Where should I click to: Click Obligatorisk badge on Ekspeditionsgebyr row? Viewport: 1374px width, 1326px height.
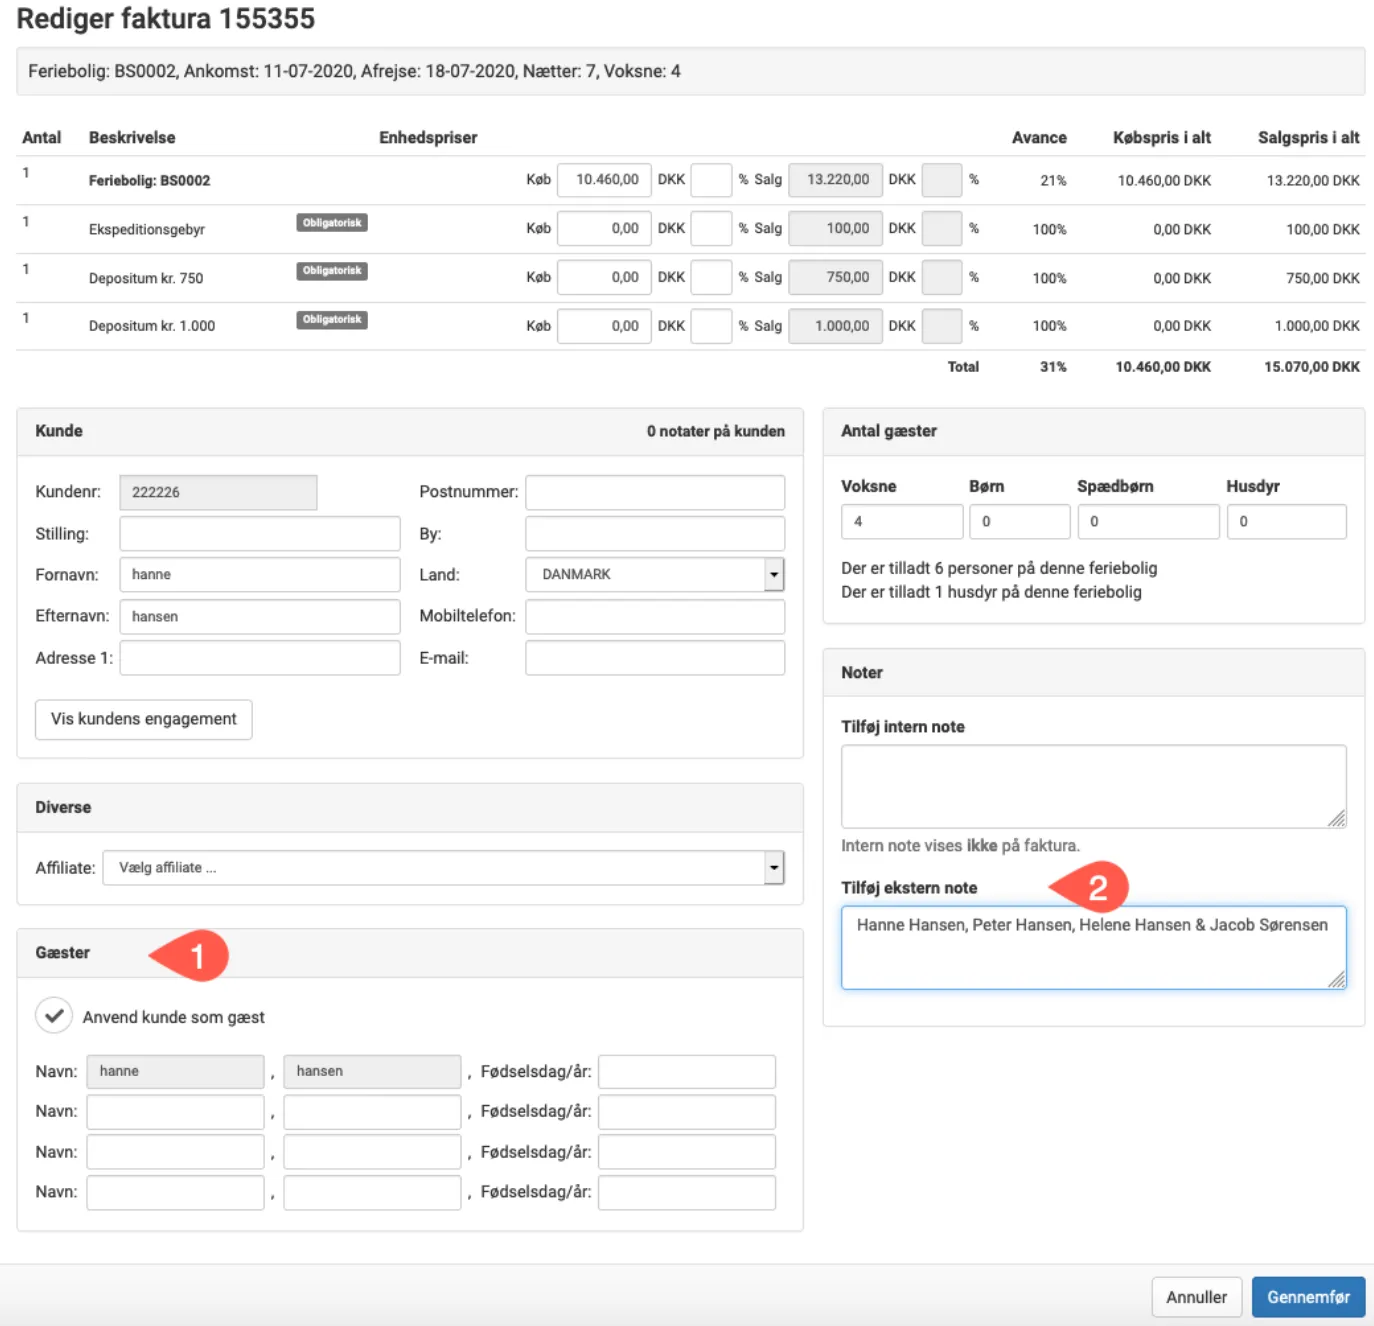[x=332, y=223]
